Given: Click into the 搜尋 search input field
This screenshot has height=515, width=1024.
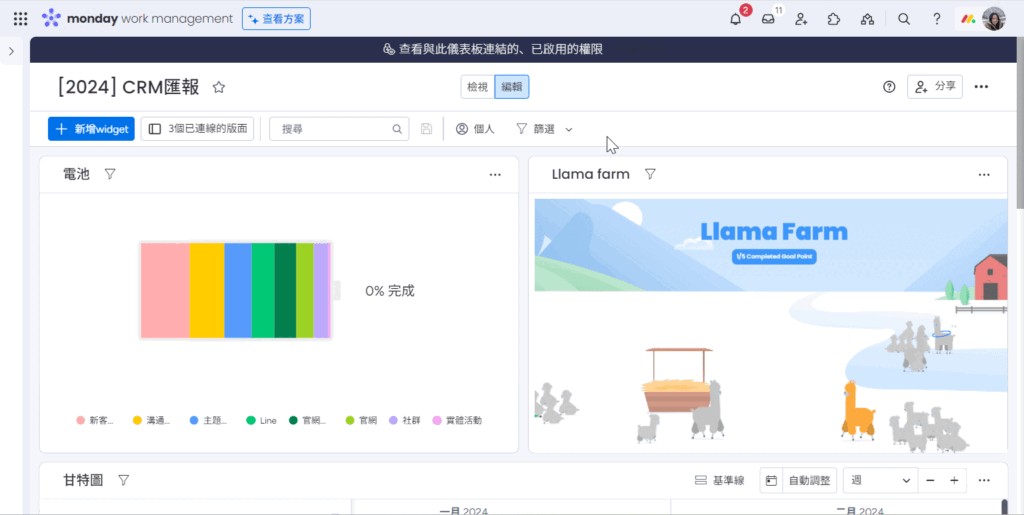Looking at the screenshot, I should click(340, 129).
